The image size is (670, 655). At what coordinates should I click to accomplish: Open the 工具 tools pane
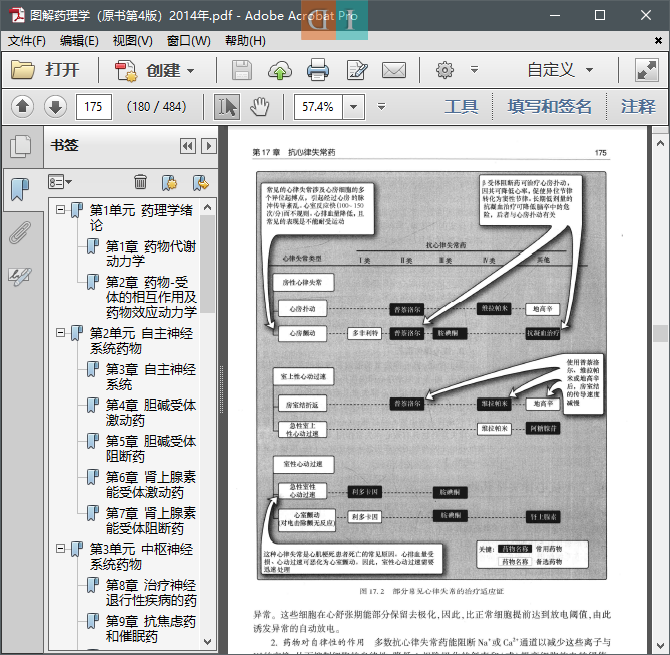pyautogui.click(x=461, y=106)
